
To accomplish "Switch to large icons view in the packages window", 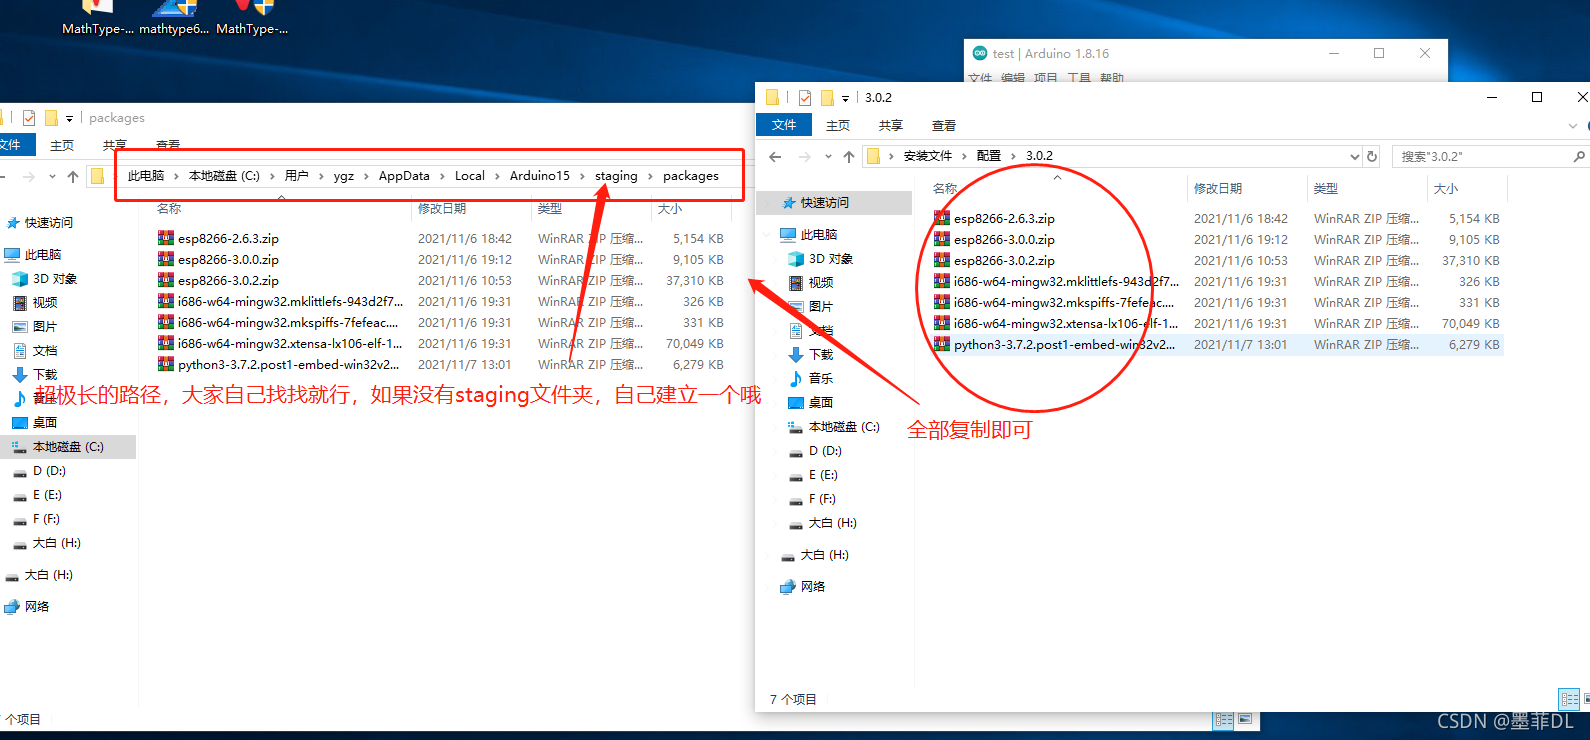I will click(1245, 719).
